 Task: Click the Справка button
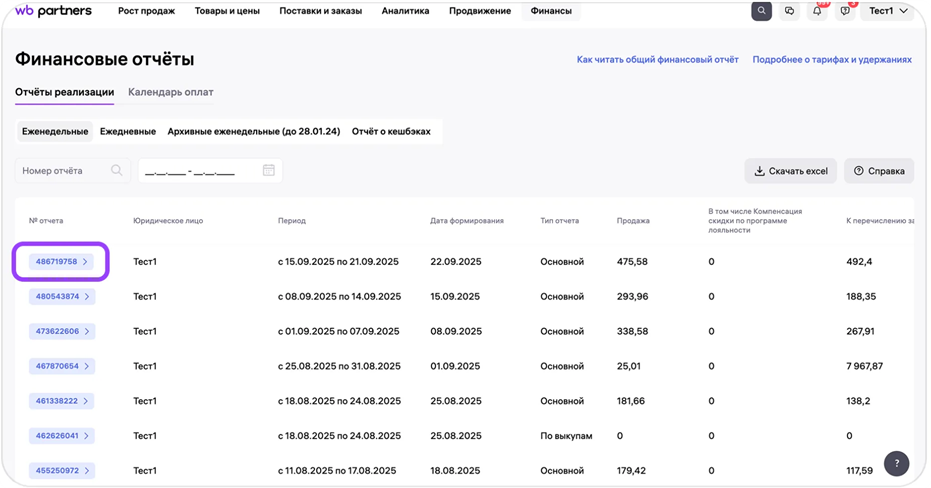[879, 171]
